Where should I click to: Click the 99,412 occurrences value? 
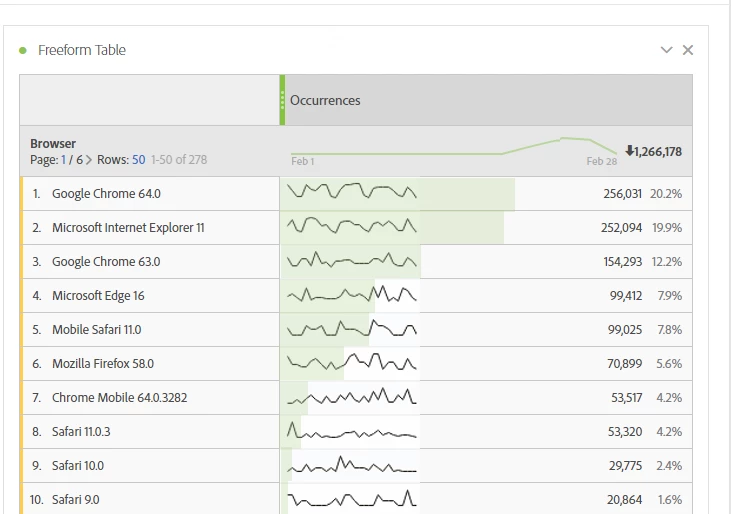[x=626, y=295]
